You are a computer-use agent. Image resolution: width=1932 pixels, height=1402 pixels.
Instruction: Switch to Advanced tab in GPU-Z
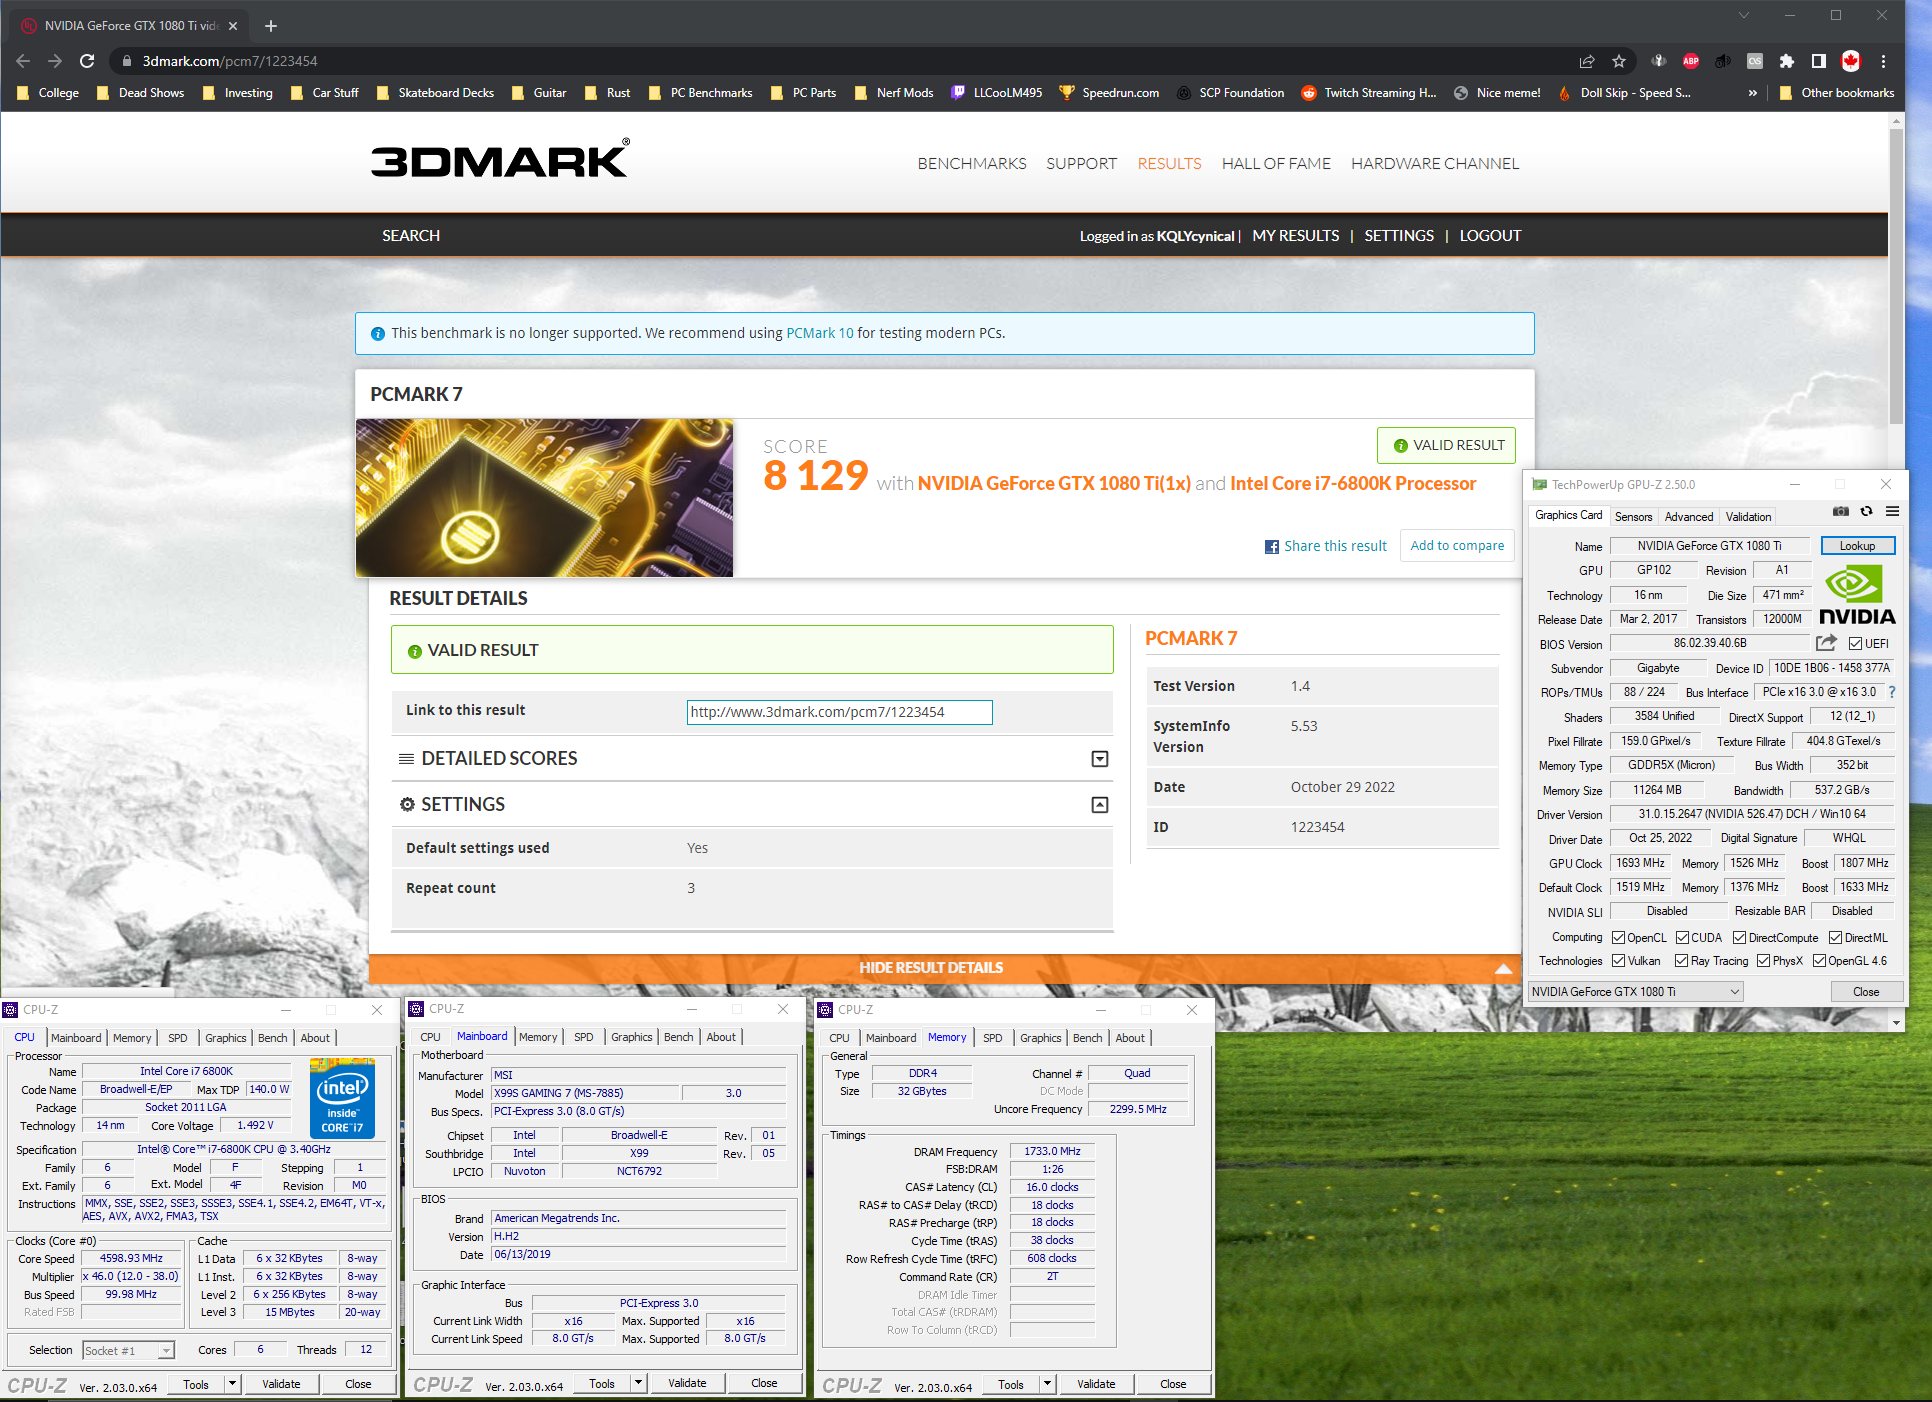pyautogui.click(x=1689, y=517)
